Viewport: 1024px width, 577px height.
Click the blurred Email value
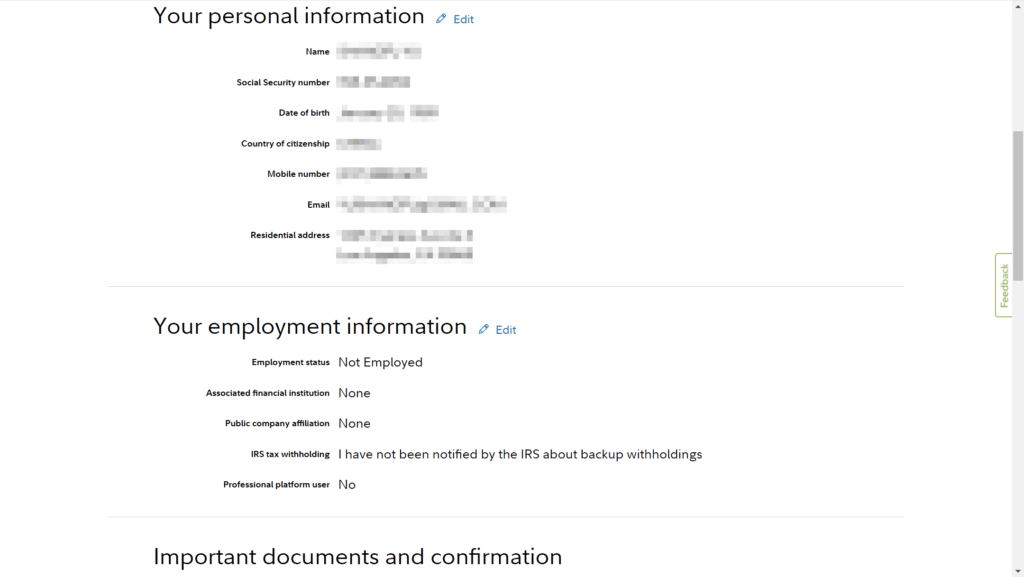(x=421, y=204)
